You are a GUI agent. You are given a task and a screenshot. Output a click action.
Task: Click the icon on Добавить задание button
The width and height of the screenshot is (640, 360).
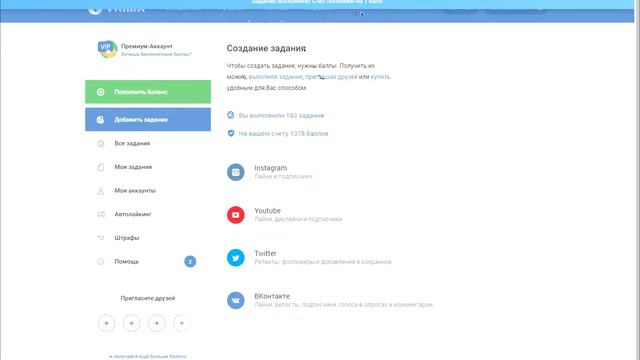coord(100,120)
